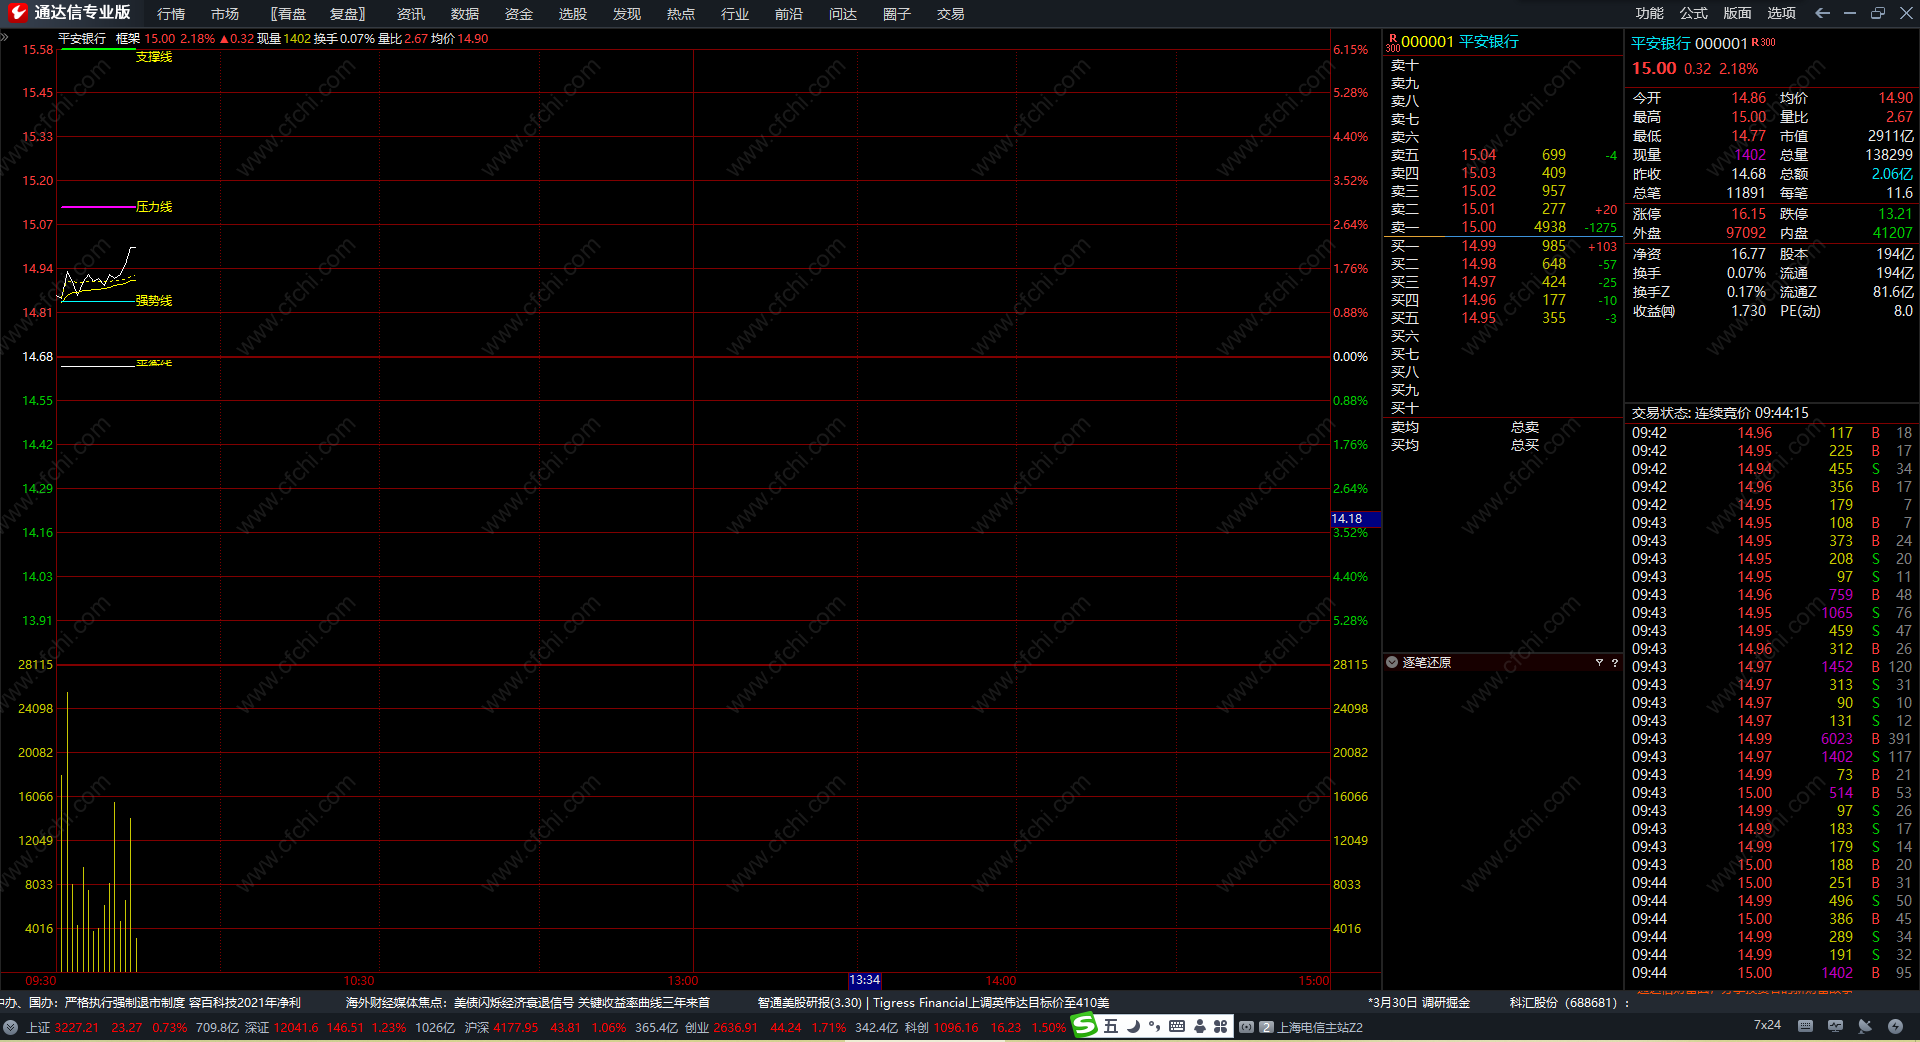Select the 框架 label in chart header
1920x1042 pixels.
[128, 39]
